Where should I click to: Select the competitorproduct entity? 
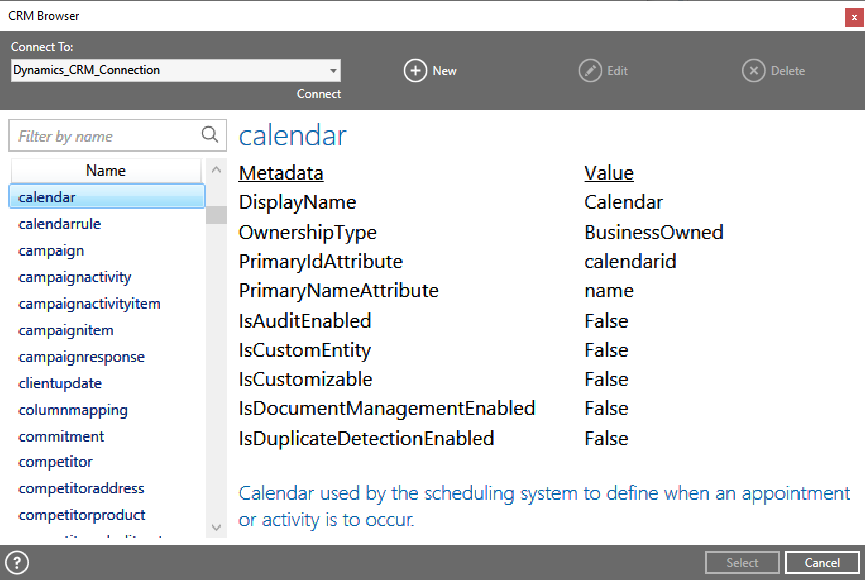click(81, 515)
